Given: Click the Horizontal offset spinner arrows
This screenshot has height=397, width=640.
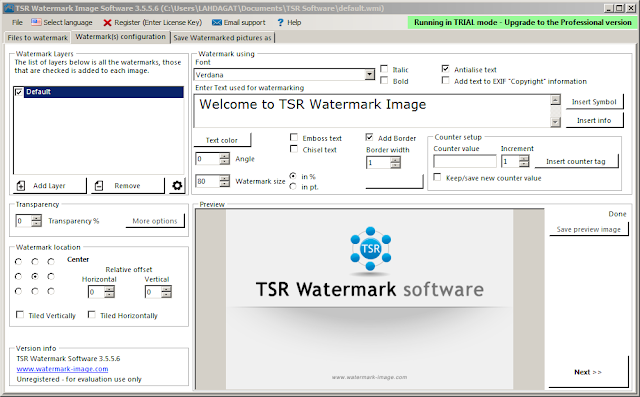Looking at the screenshot, I should tap(109, 292).
